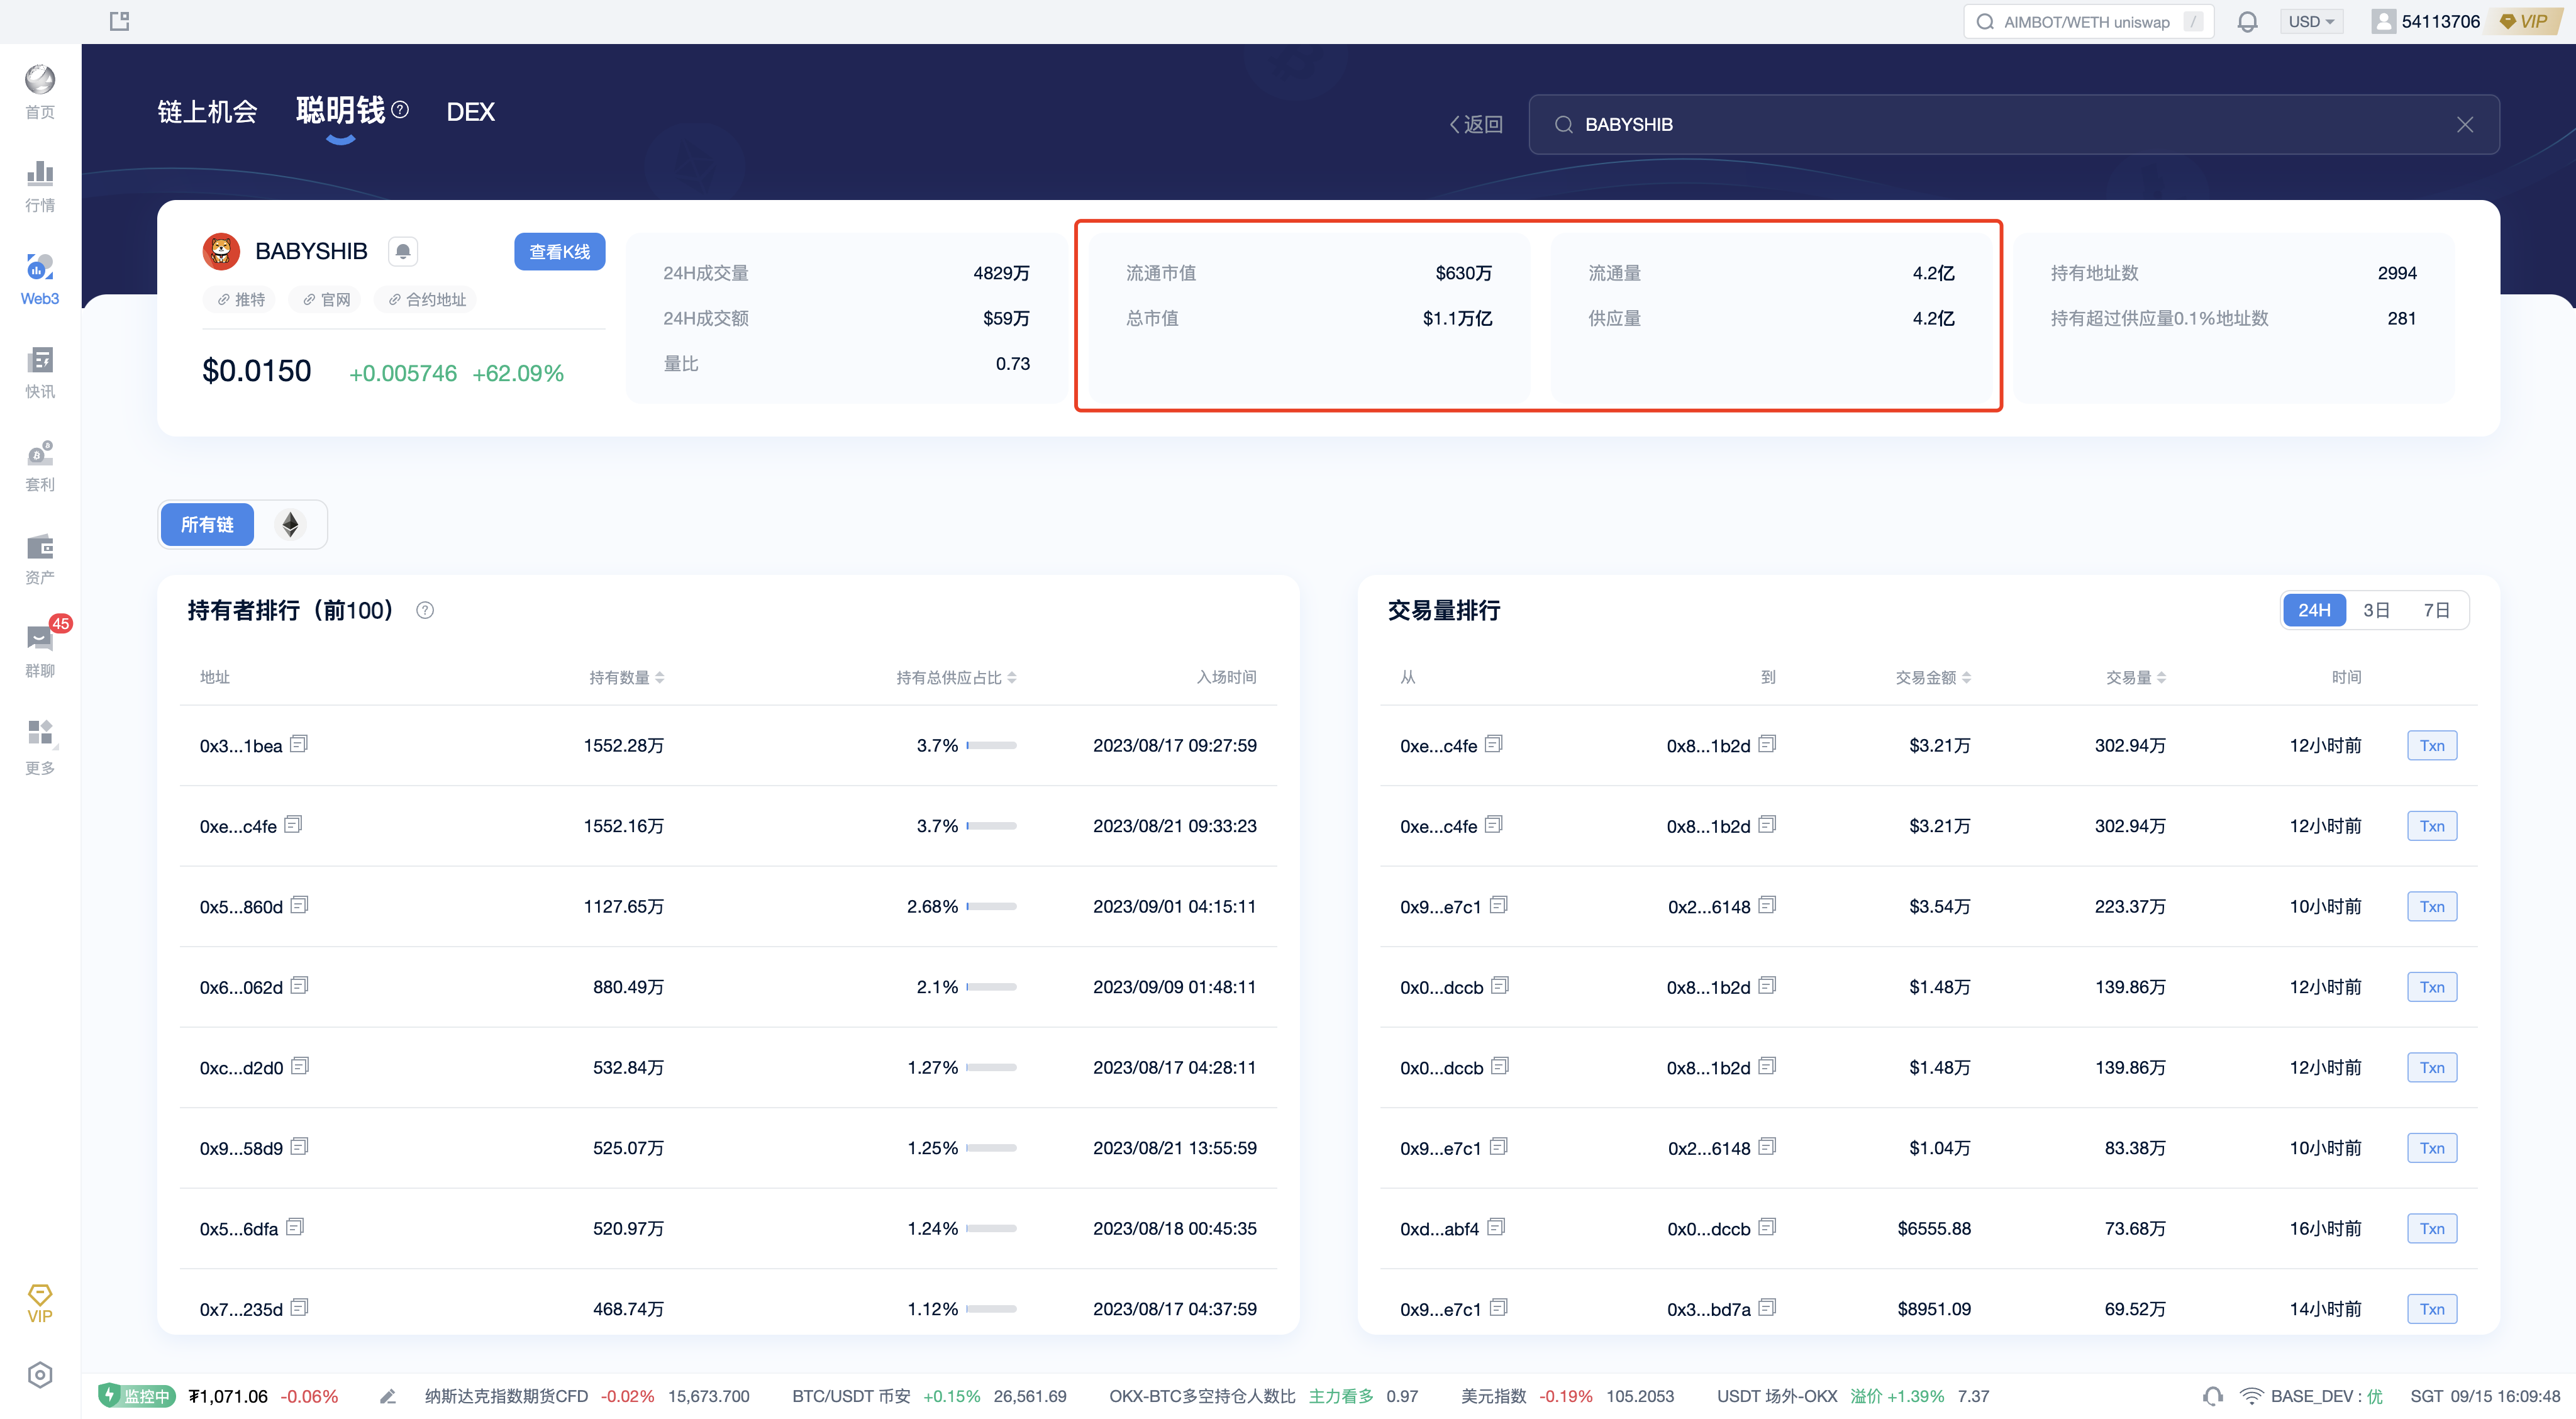Select the 3日 trade ranking period
The image size is (2576, 1419).
coord(2376,610)
